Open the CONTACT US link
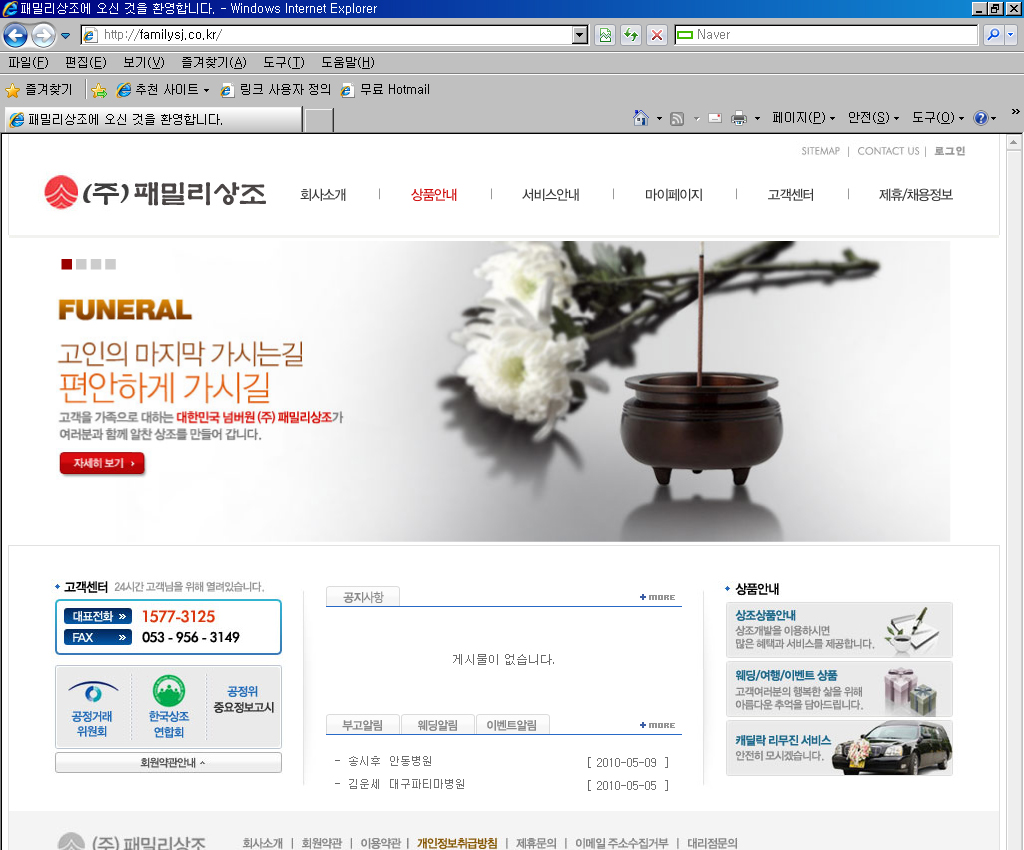The height and width of the screenshot is (850, 1024). pos(888,151)
